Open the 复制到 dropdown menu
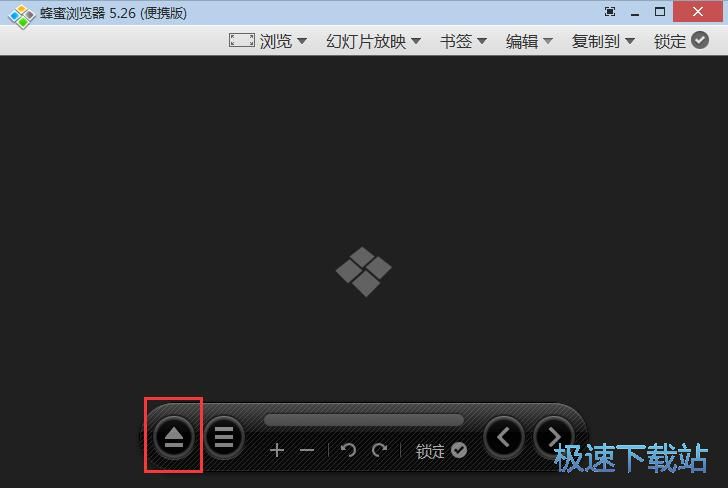Viewport: 728px width, 488px height. (603, 41)
